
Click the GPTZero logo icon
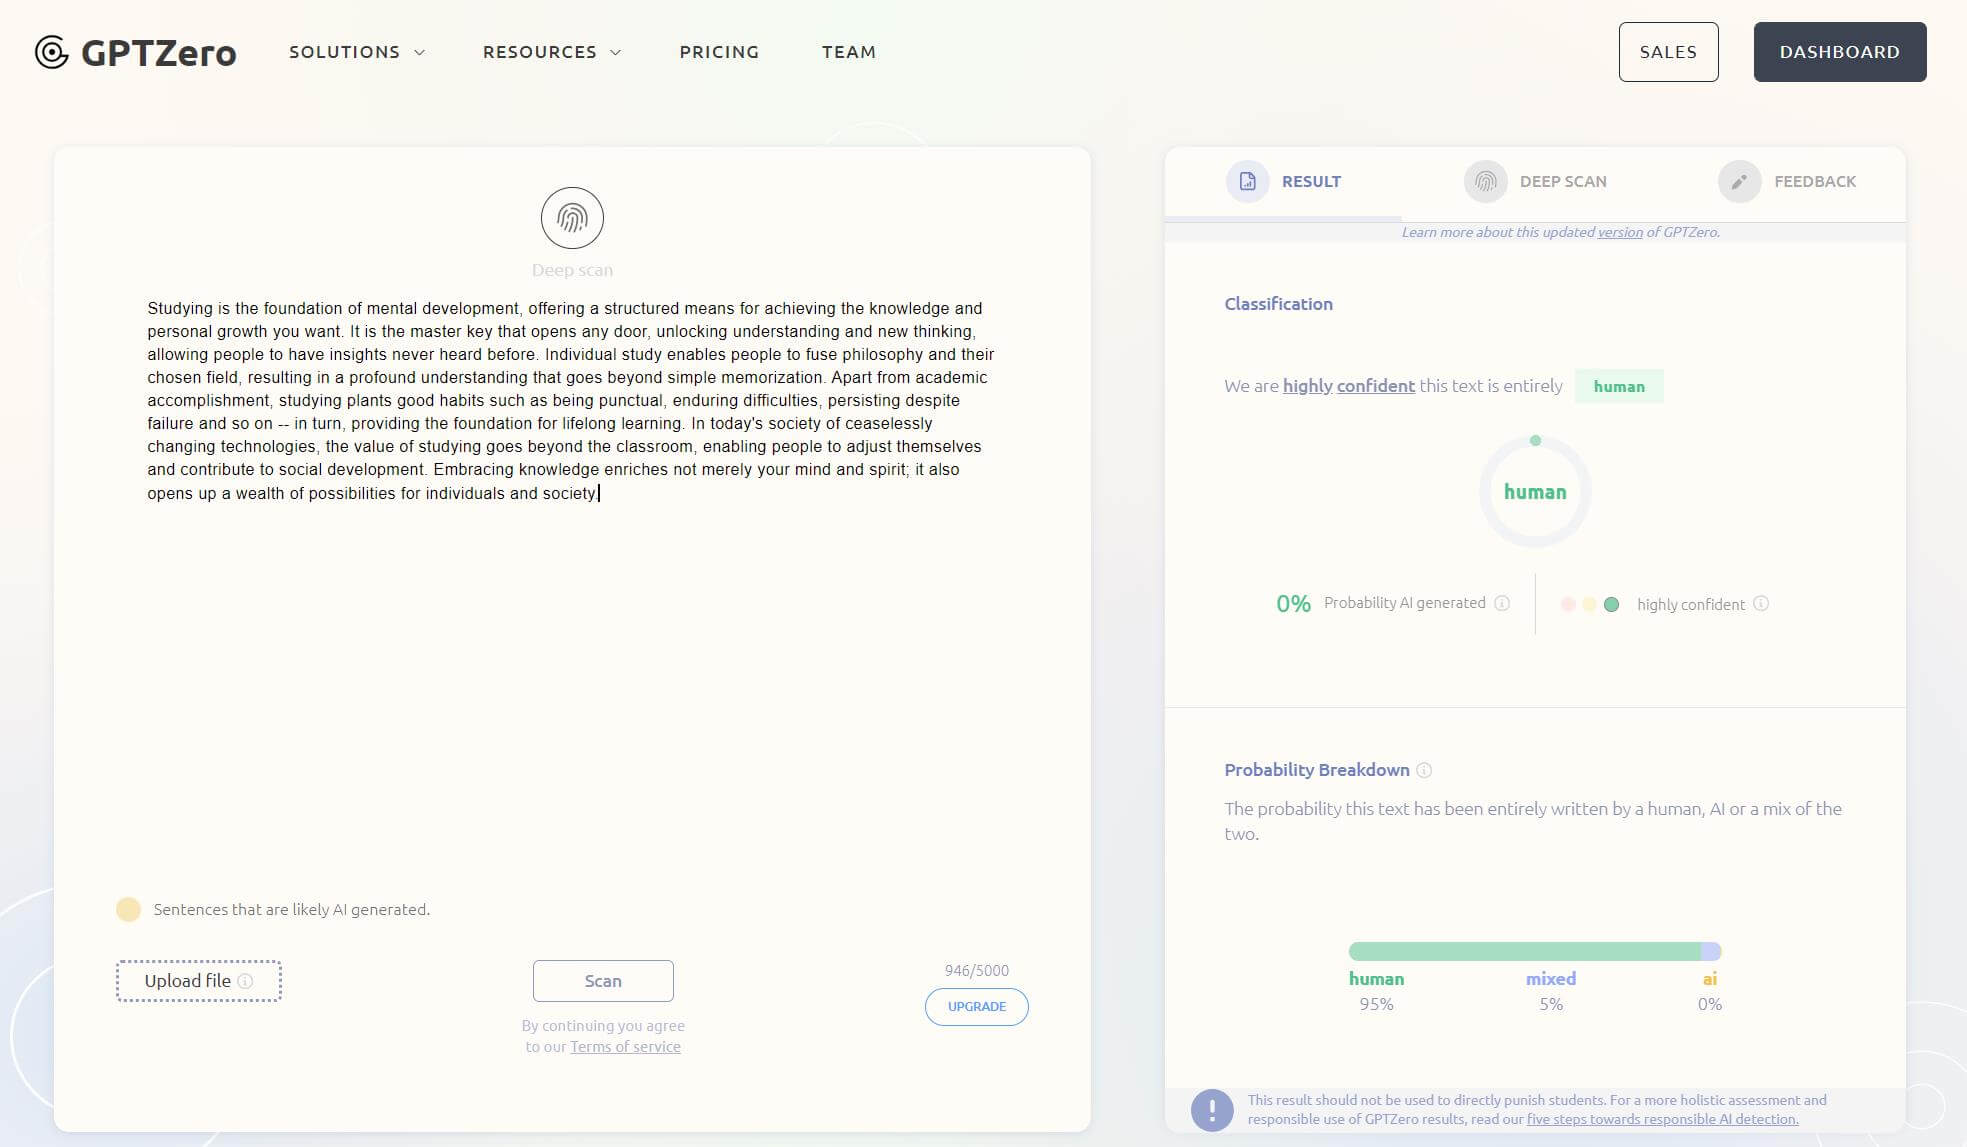[x=51, y=52]
